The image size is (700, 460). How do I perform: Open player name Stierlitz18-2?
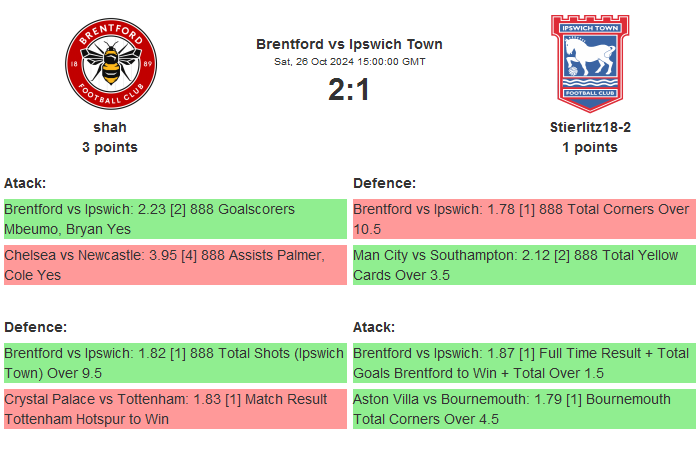(x=589, y=127)
